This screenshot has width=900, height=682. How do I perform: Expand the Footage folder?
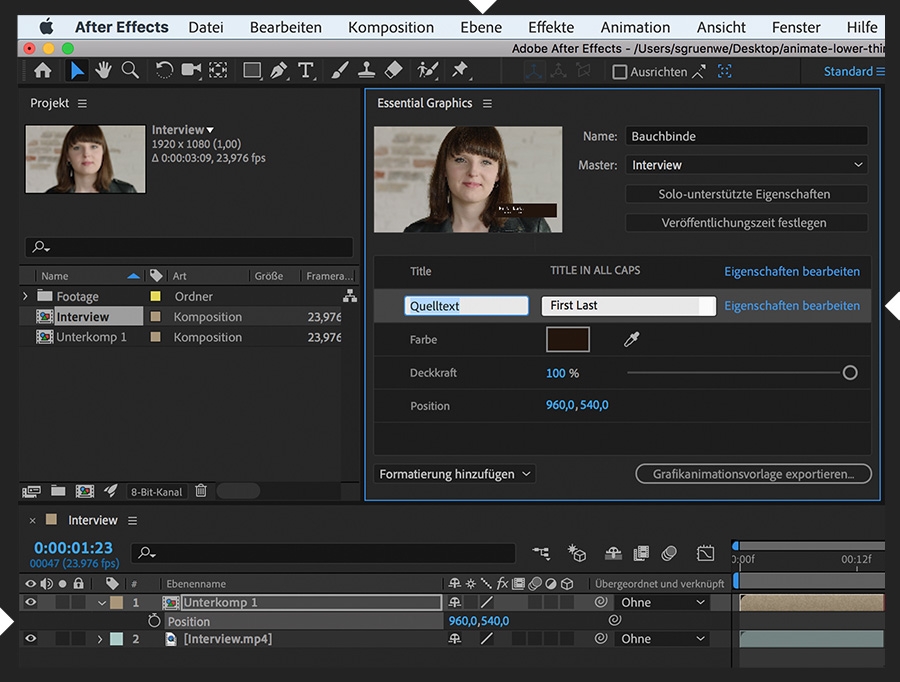pyautogui.click(x=26, y=297)
